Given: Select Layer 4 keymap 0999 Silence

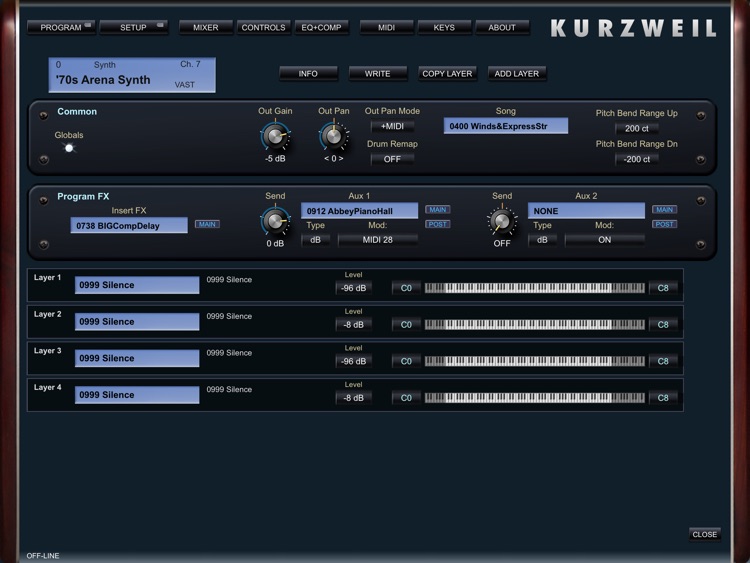Looking at the screenshot, I should click(x=137, y=395).
